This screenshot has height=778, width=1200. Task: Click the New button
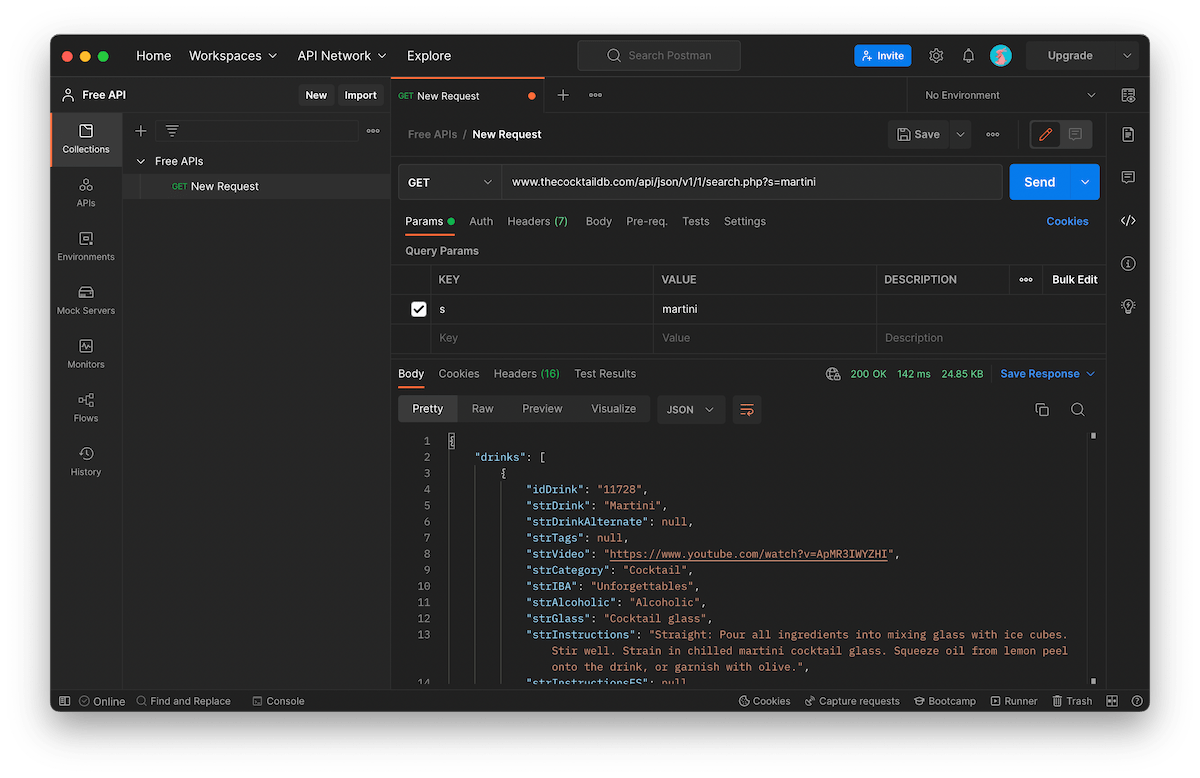pos(316,95)
